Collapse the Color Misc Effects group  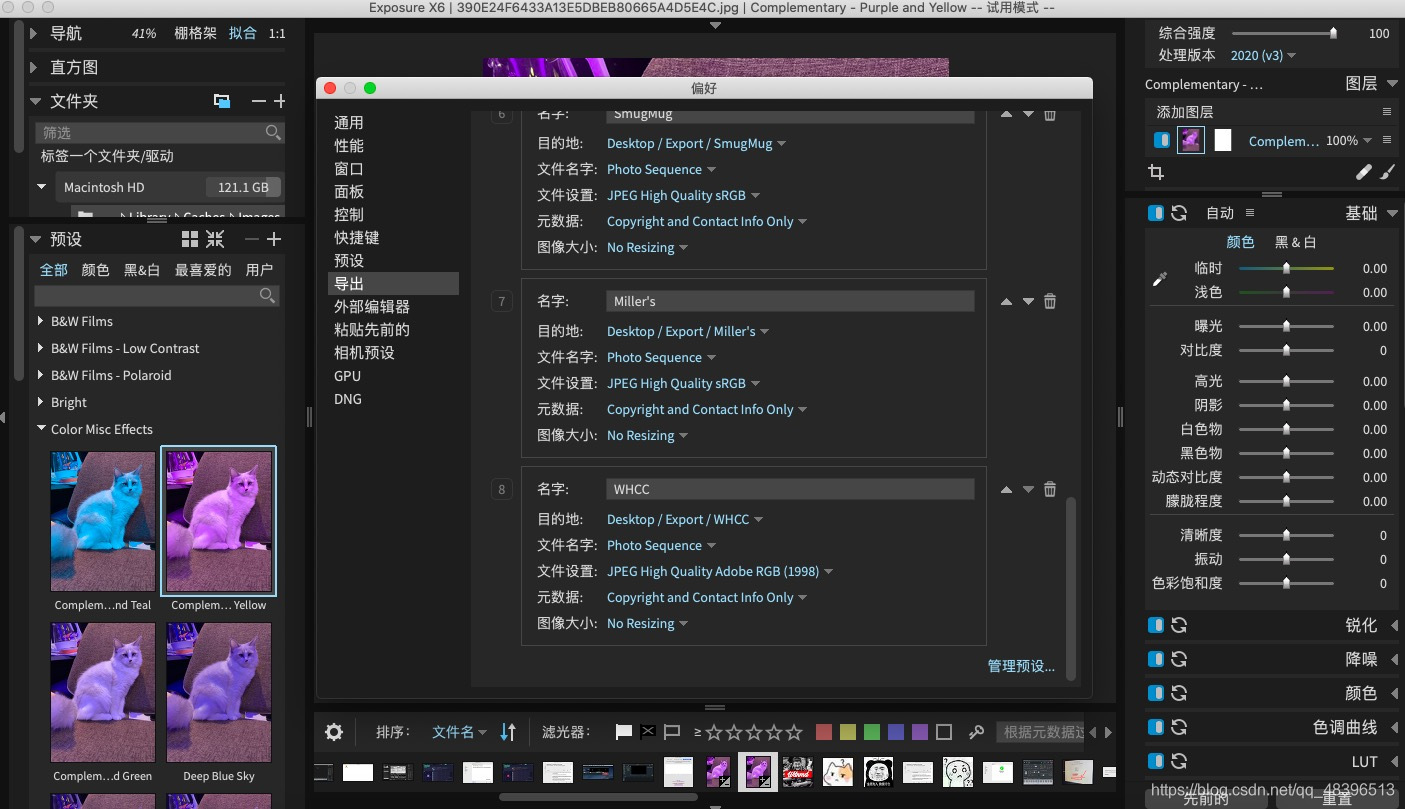(41, 429)
